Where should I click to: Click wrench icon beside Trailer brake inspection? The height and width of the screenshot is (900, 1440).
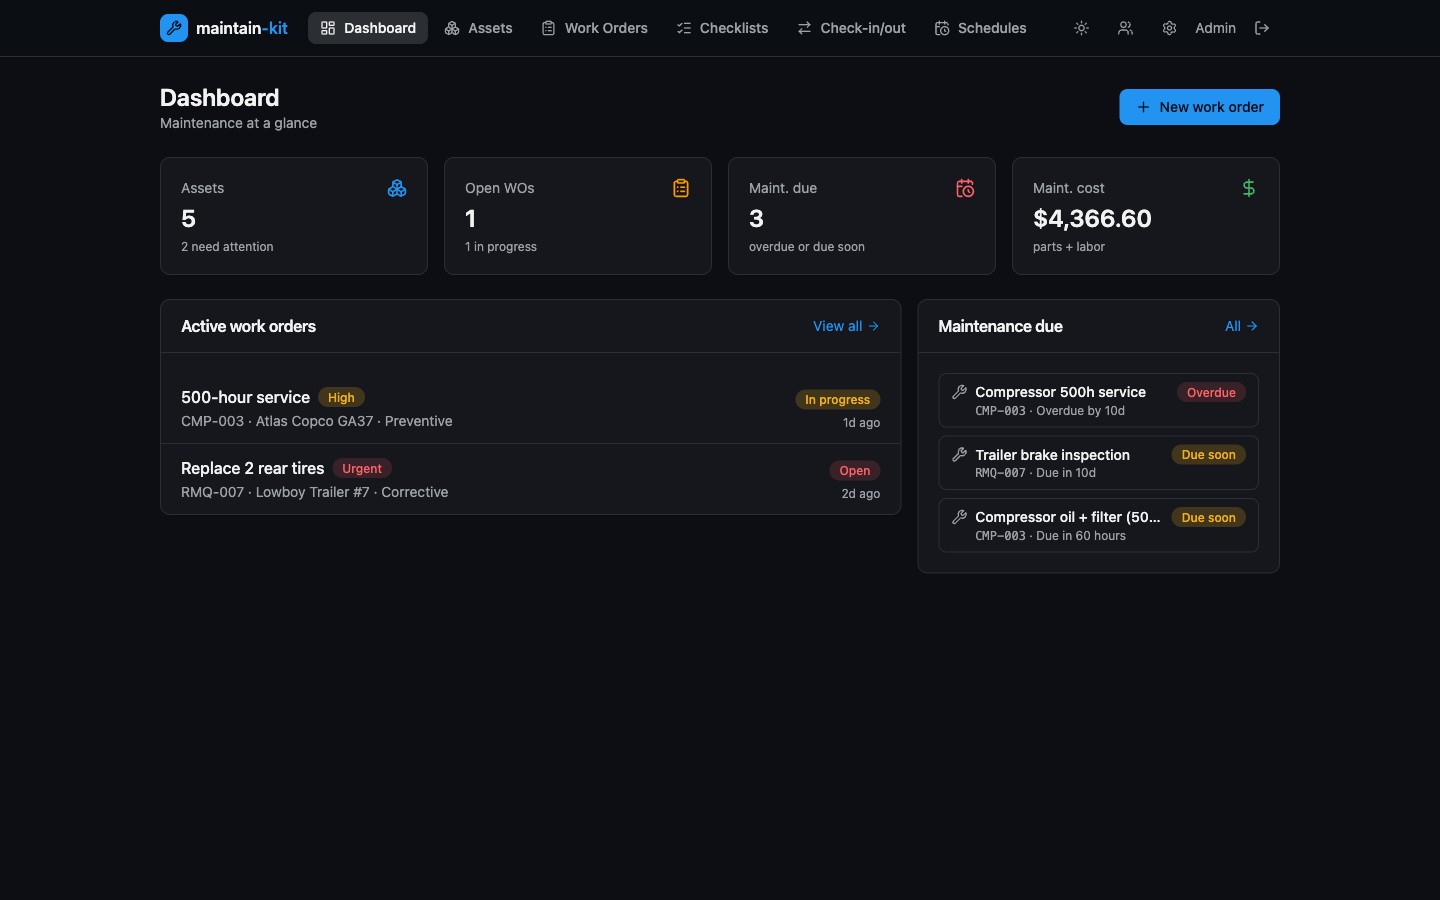tap(959, 454)
